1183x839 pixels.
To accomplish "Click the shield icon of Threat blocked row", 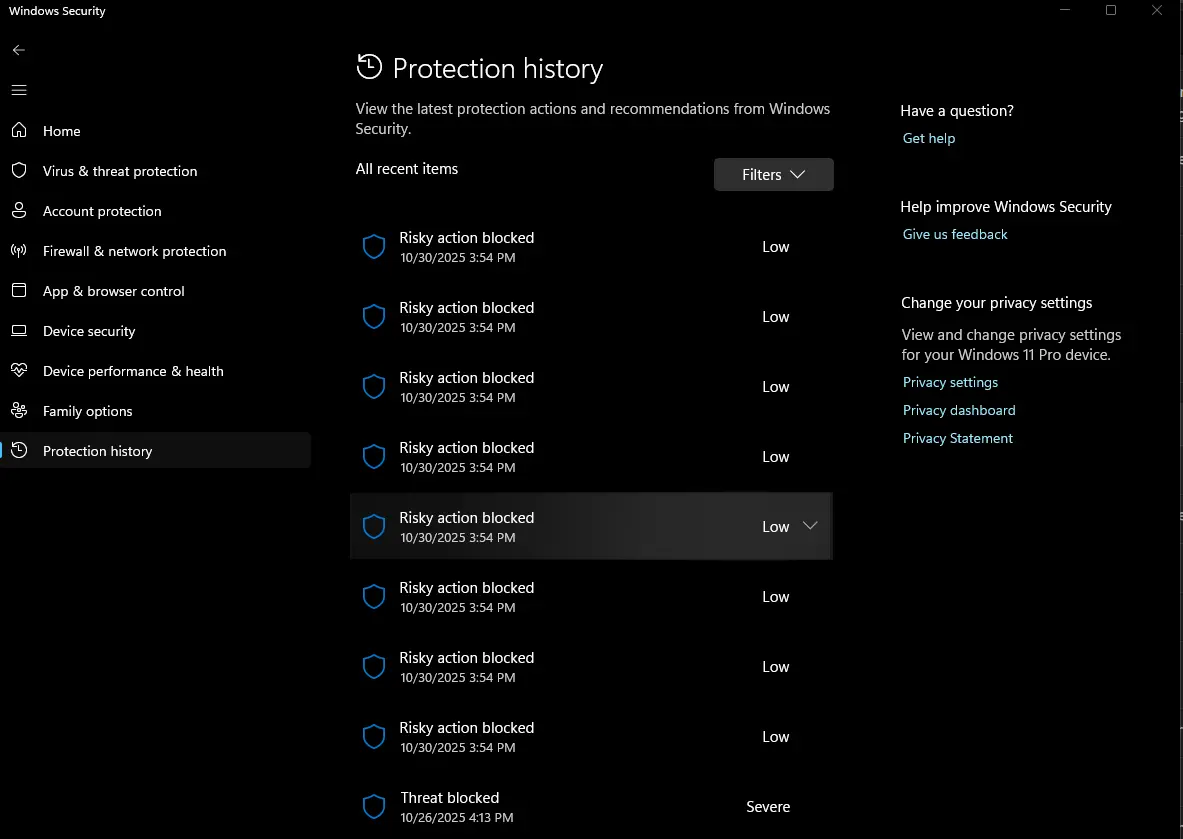I will 374,807.
